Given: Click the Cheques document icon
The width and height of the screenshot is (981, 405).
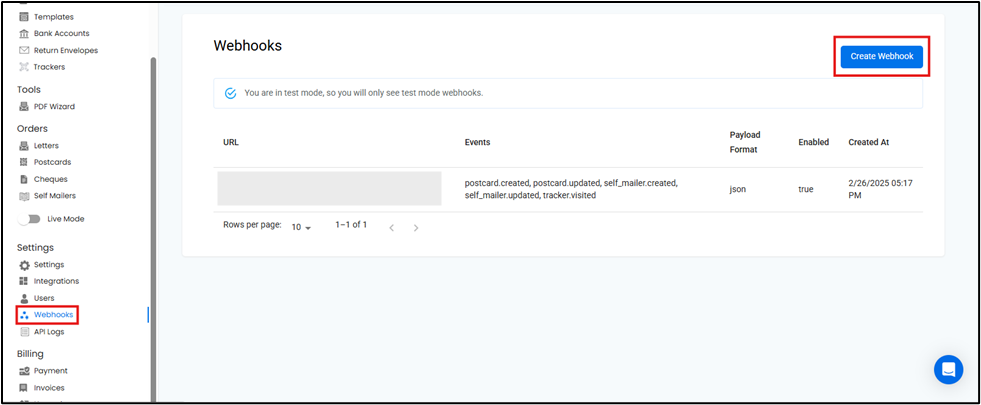Looking at the screenshot, I should [24, 179].
